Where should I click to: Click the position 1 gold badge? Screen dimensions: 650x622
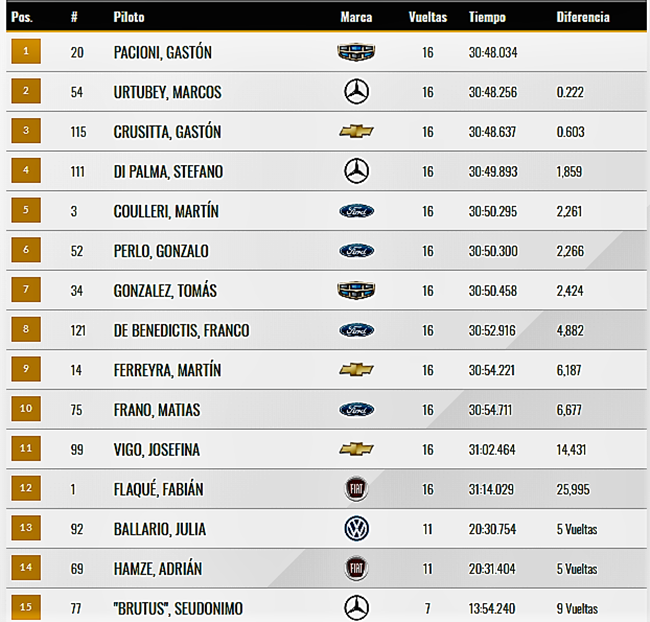point(26,51)
